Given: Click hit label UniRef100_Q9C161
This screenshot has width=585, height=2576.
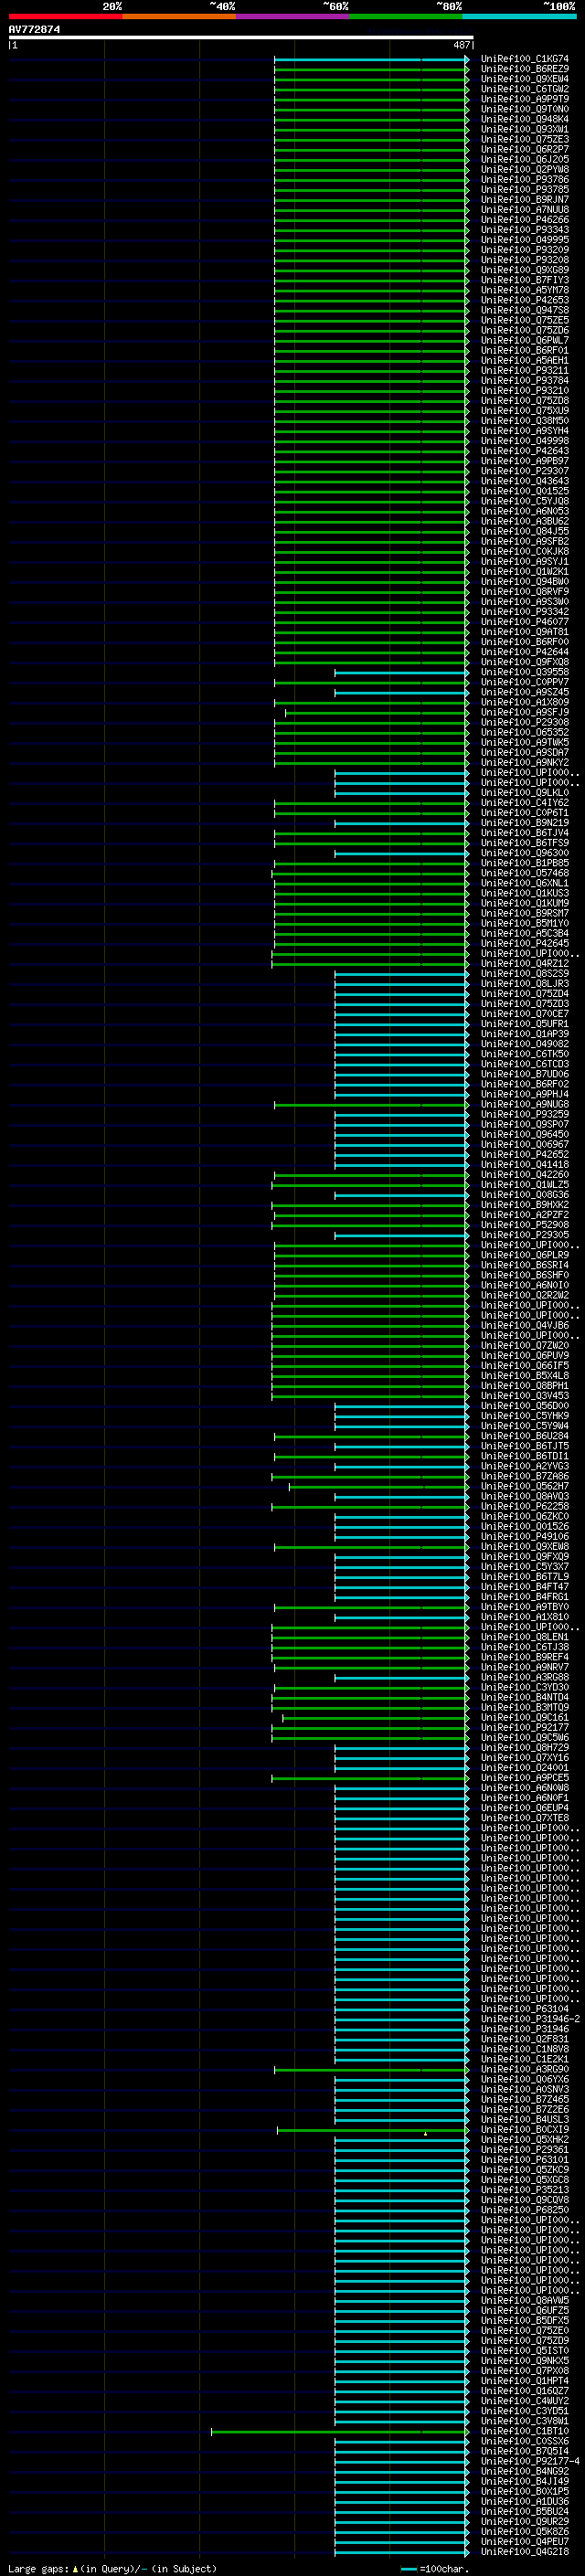Looking at the screenshot, I should 524,1717.
